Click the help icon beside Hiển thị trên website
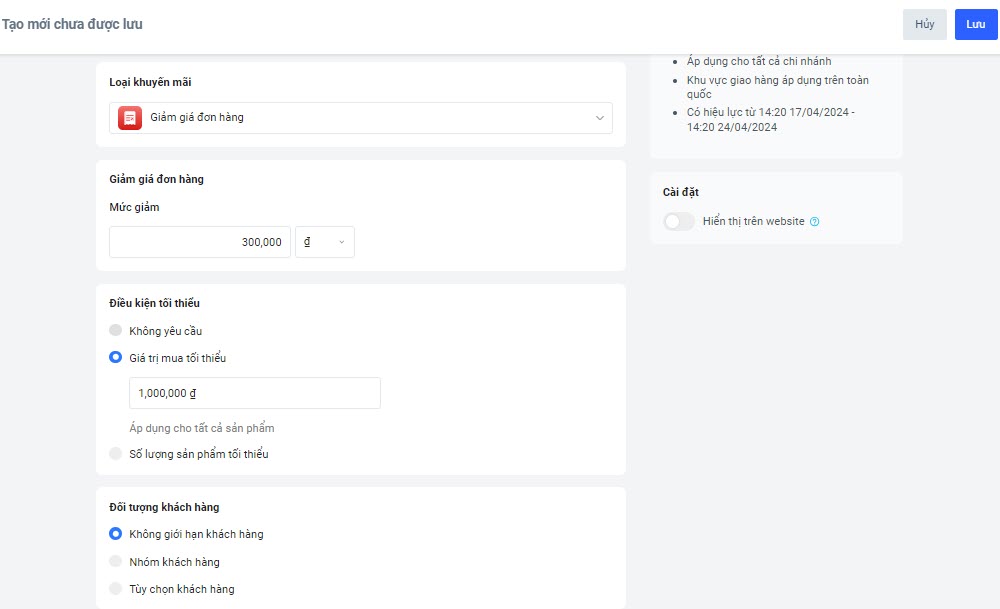Image resolution: width=1000 pixels, height=609 pixels. (814, 222)
